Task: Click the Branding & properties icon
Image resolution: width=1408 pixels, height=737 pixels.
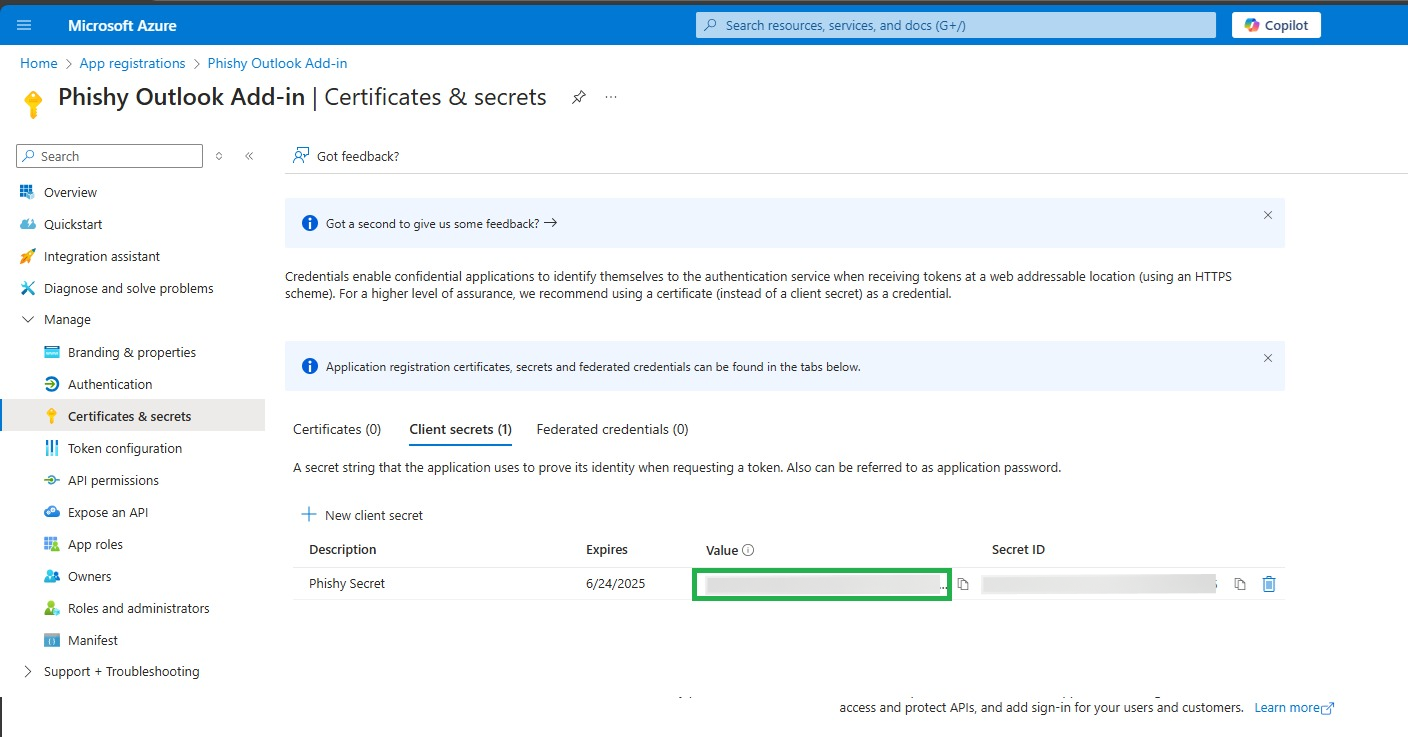Action: click(x=52, y=352)
